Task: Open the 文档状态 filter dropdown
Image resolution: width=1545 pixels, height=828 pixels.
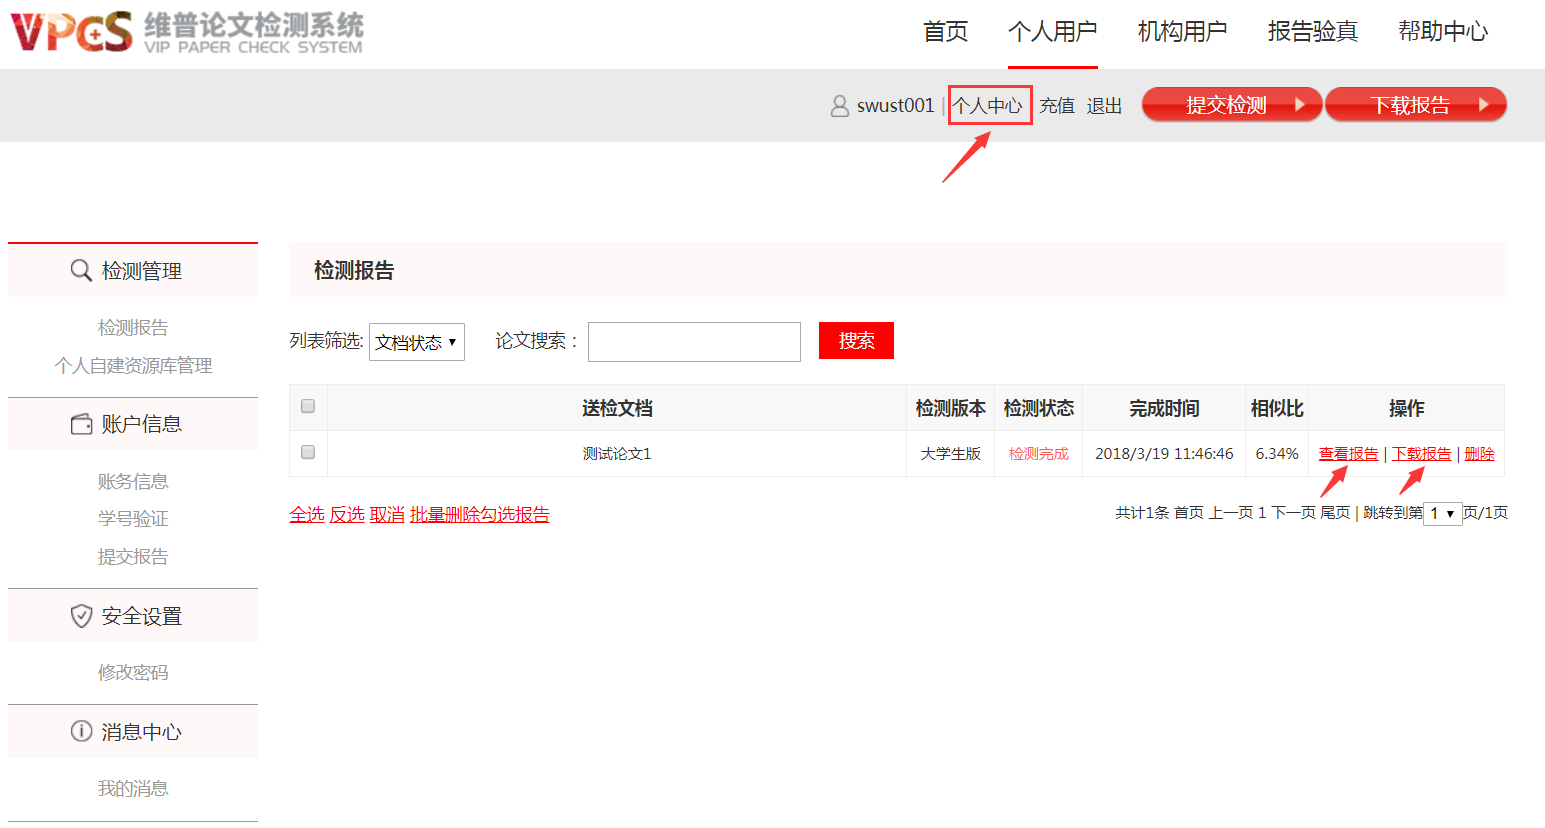Action: [417, 342]
